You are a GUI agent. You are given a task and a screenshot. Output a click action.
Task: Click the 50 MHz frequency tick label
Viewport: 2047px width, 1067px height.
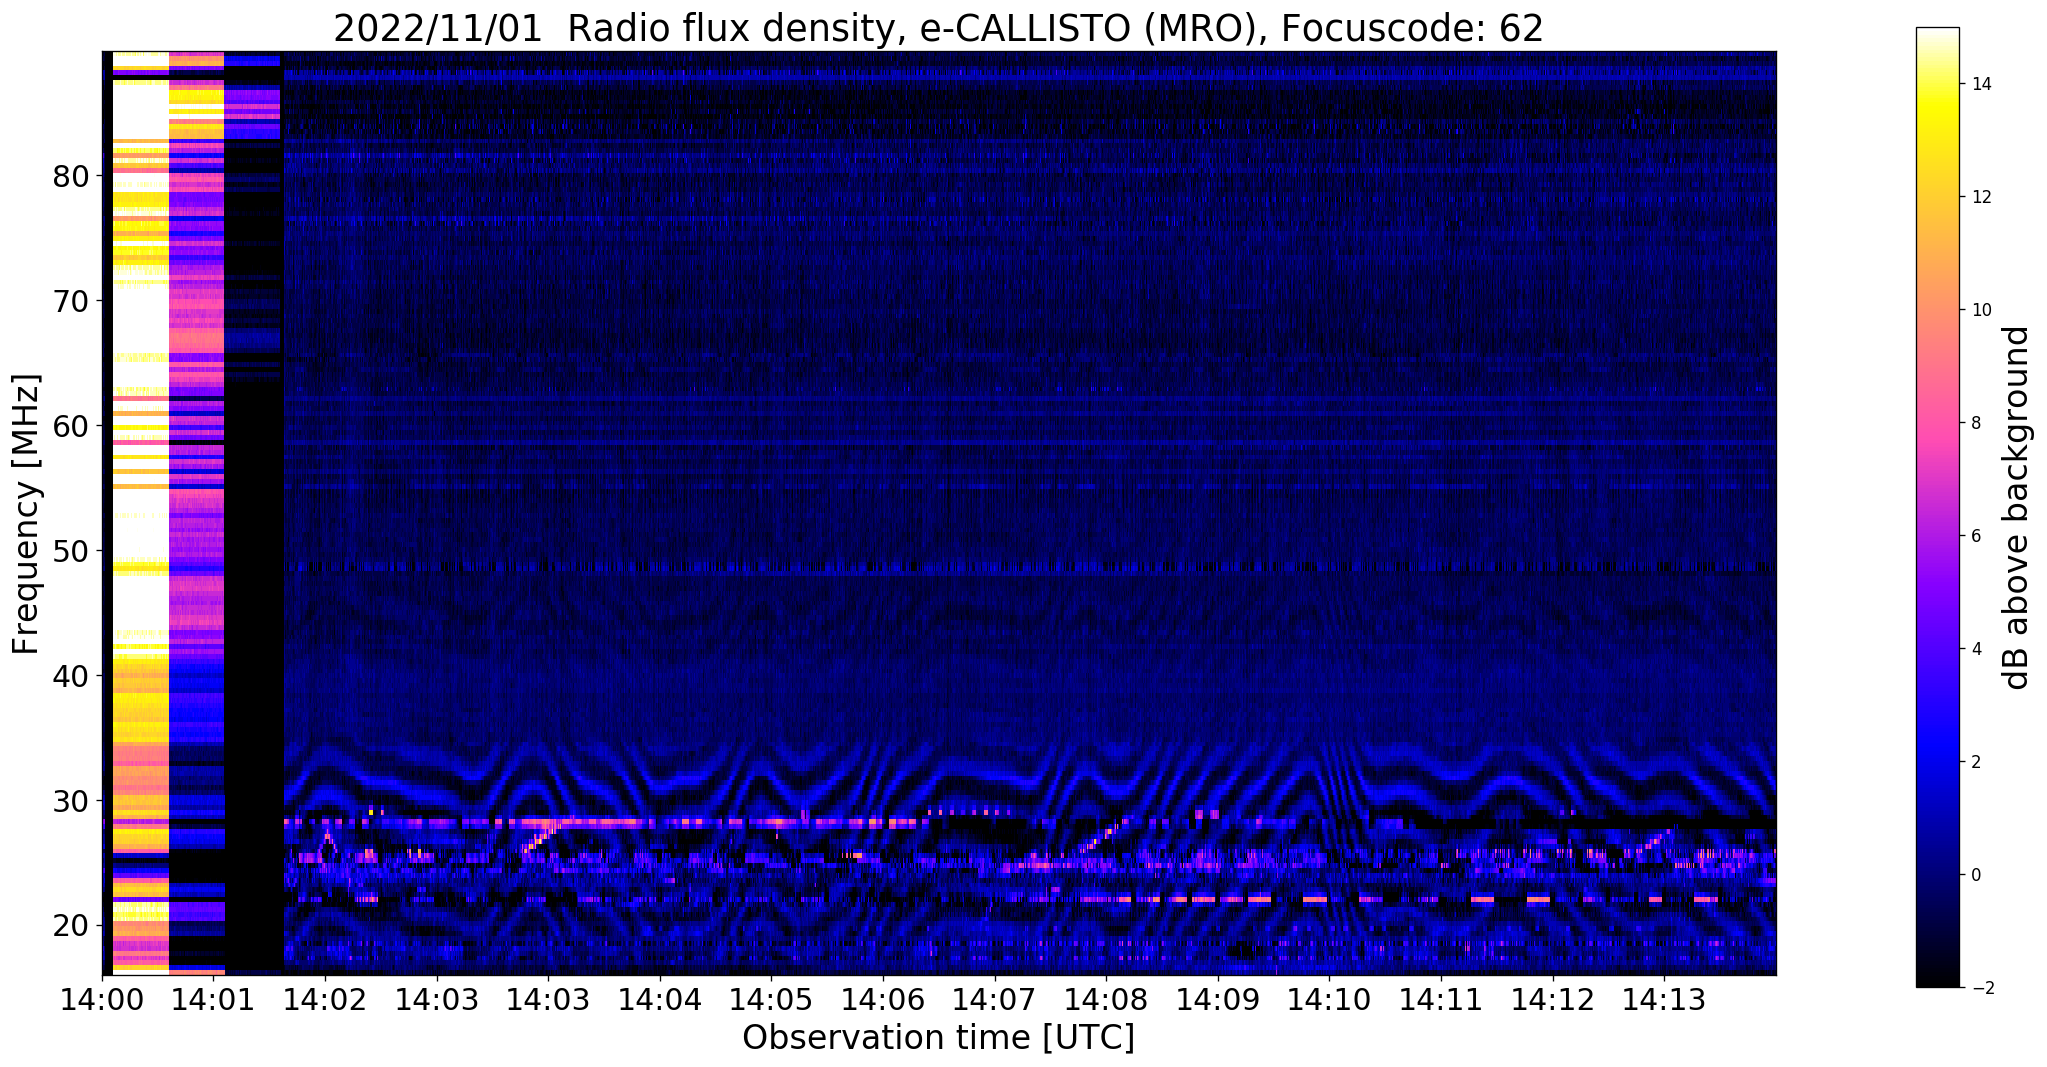pyautogui.click(x=71, y=551)
